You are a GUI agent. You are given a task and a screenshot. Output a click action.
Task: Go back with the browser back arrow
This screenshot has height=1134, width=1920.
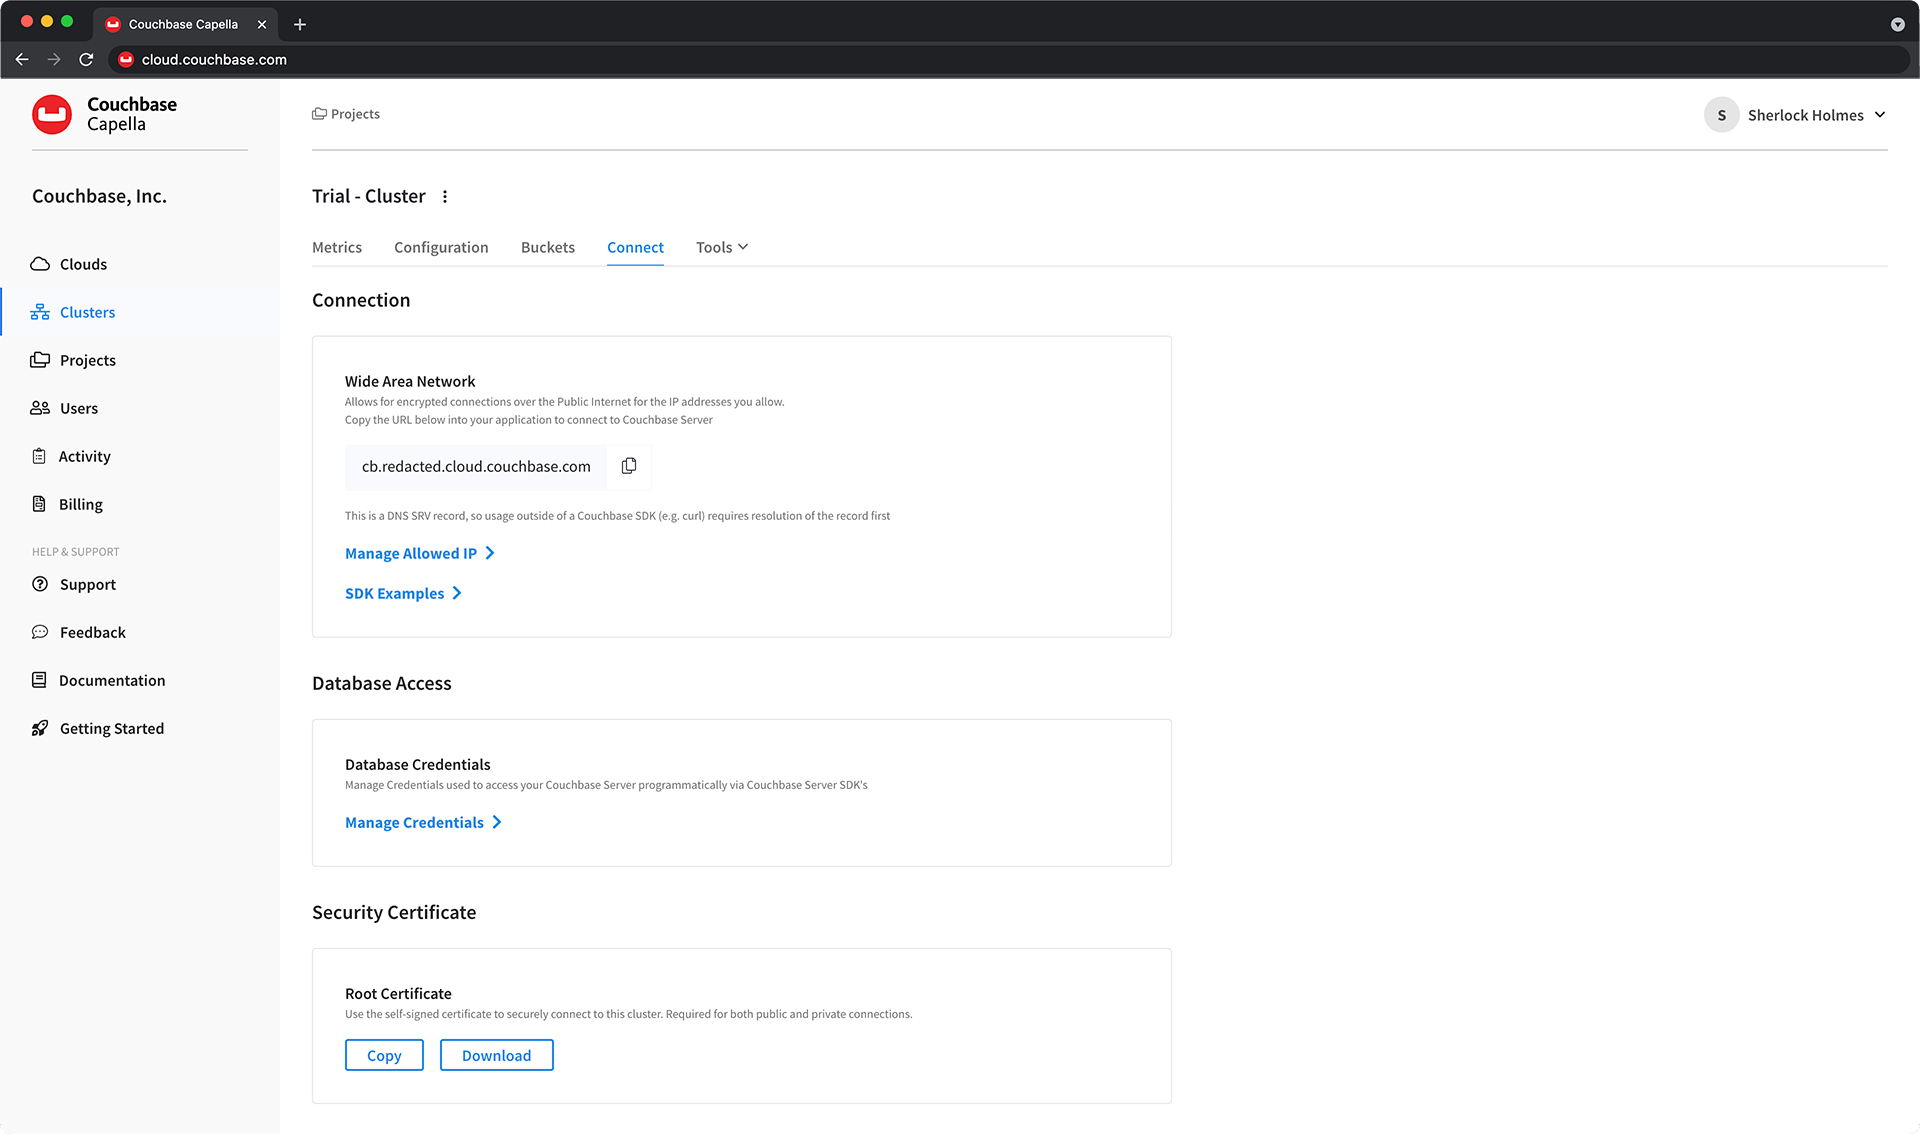(x=22, y=60)
